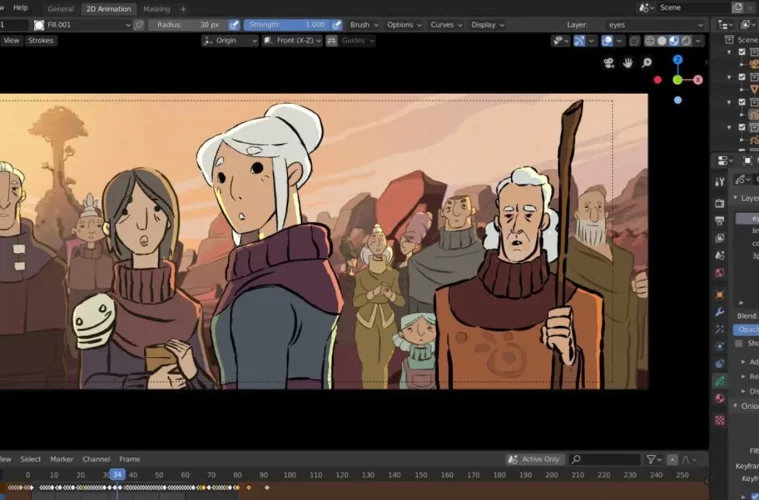Open the Brush settings popover
The height and width of the screenshot is (500, 759).
pyautogui.click(x=364, y=25)
